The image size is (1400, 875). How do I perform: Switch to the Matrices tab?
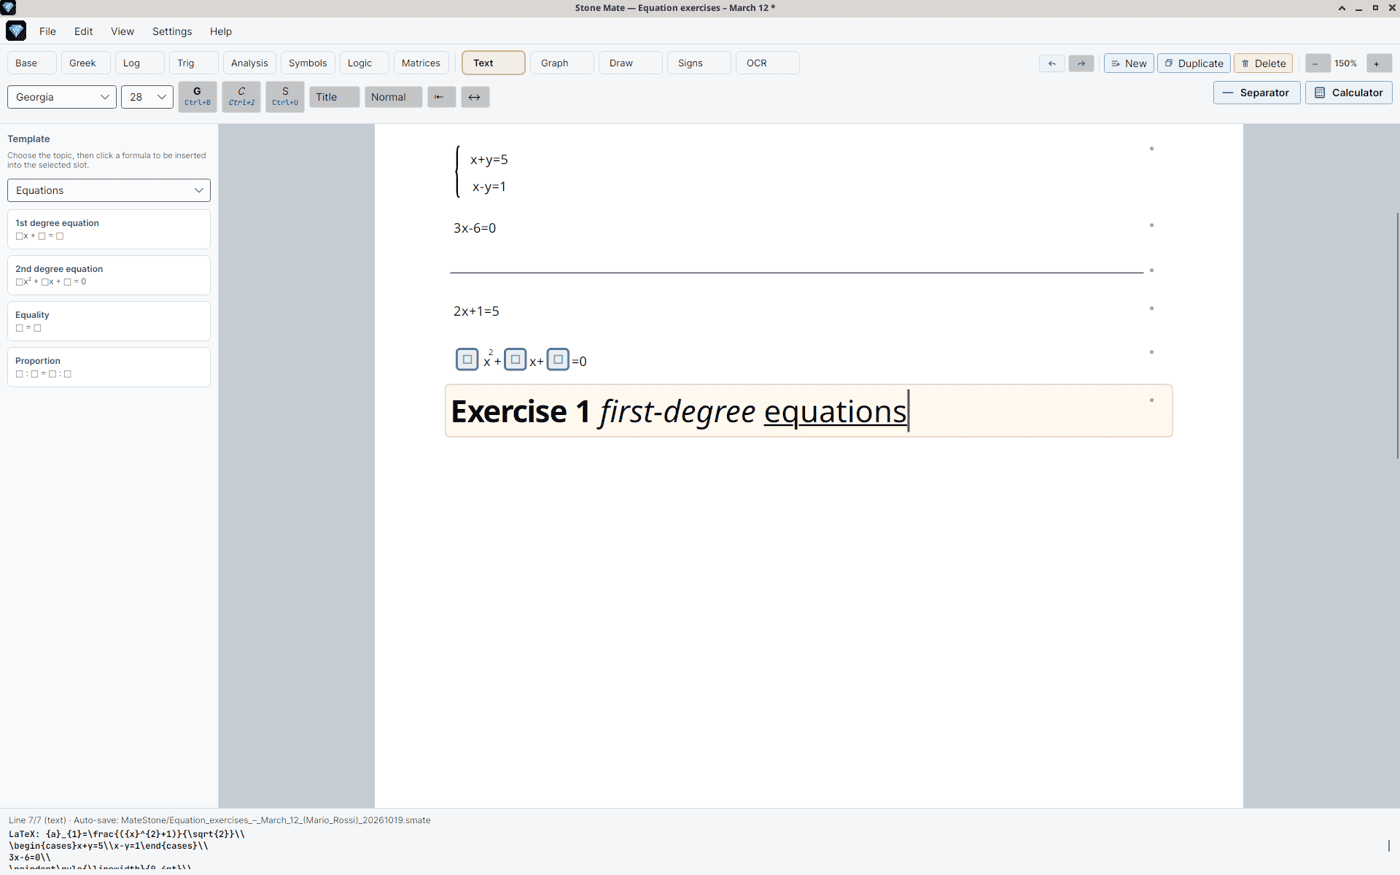tap(421, 63)
